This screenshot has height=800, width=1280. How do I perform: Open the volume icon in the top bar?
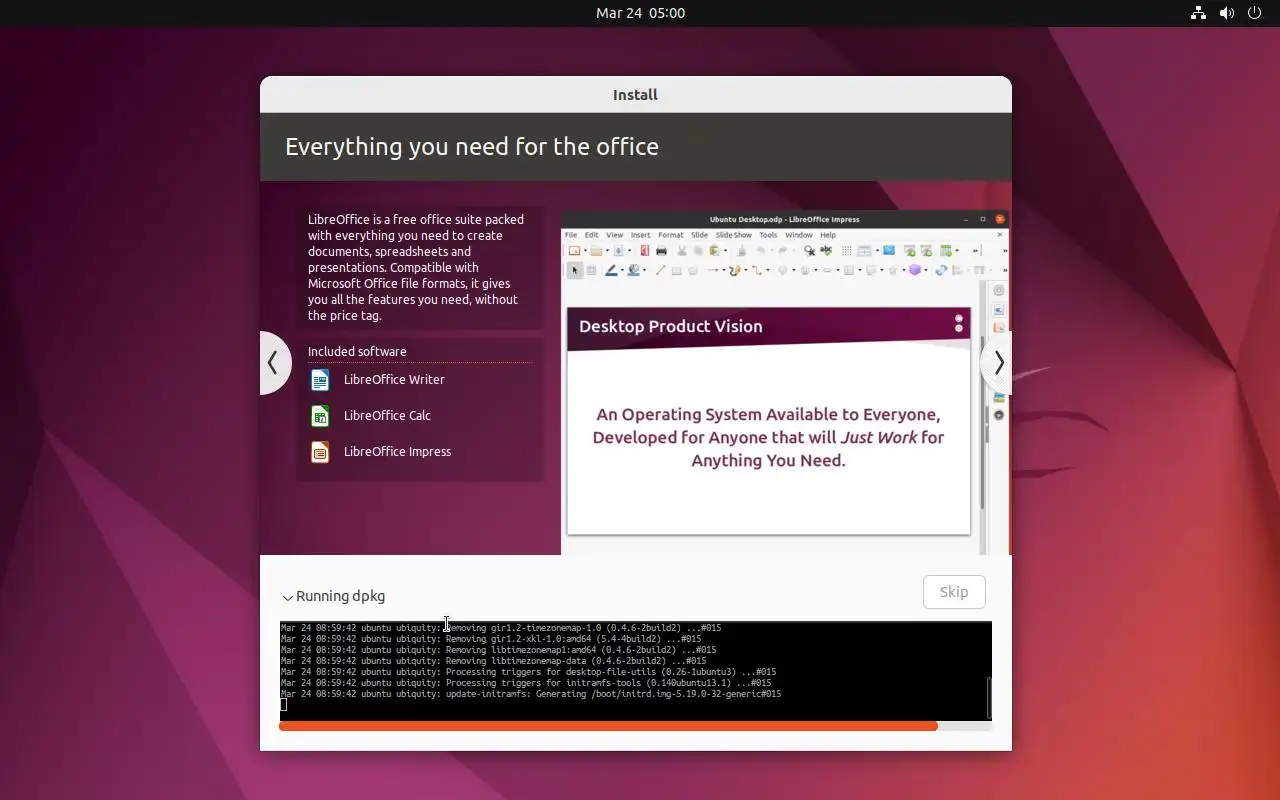[1227, 13]
